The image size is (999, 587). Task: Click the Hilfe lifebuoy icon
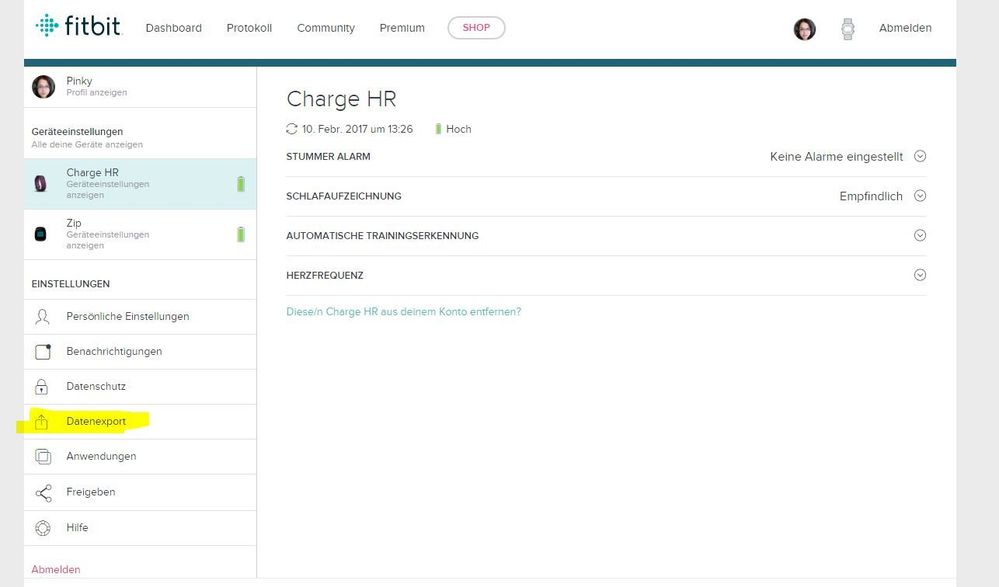pos(43,528)
